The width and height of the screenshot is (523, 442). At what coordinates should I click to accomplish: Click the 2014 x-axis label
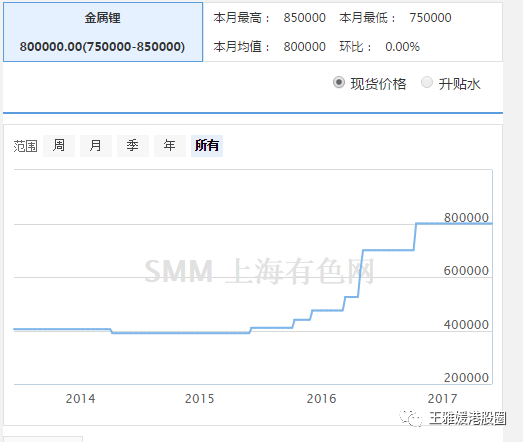[80, 399]
